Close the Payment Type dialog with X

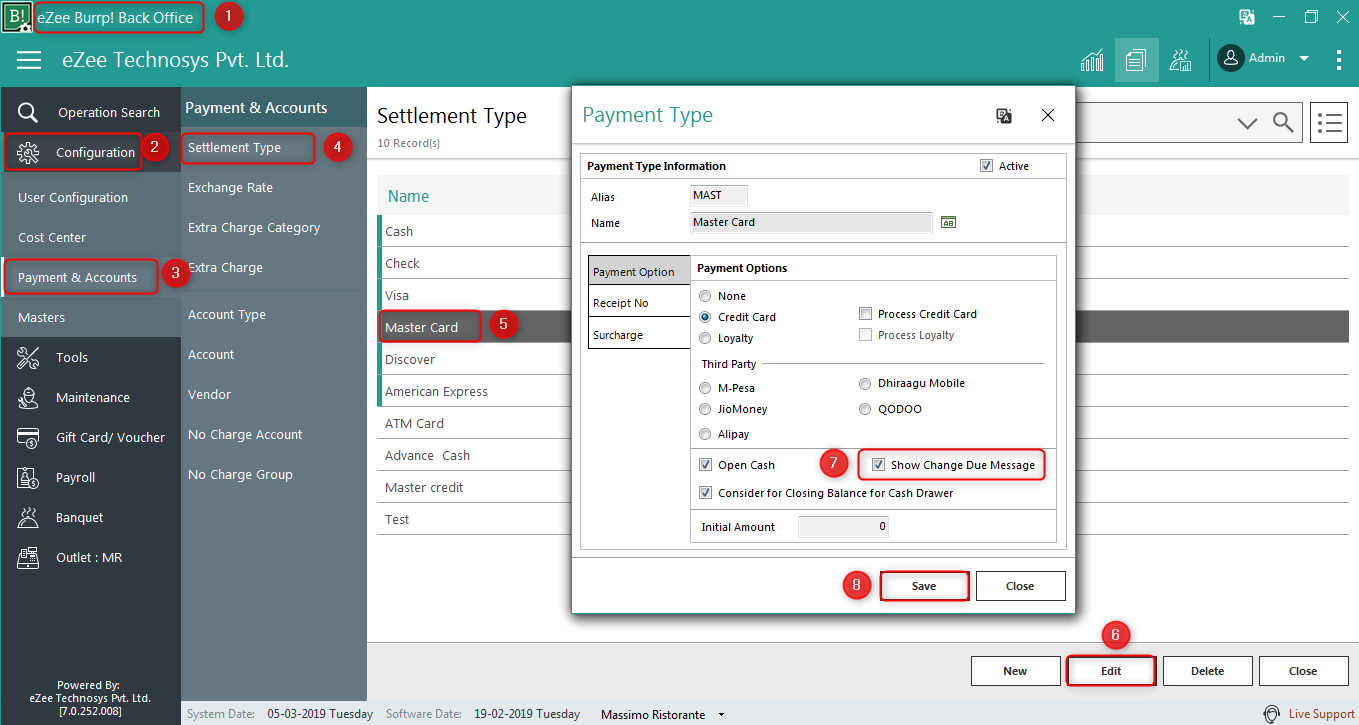coord(1048,116)
